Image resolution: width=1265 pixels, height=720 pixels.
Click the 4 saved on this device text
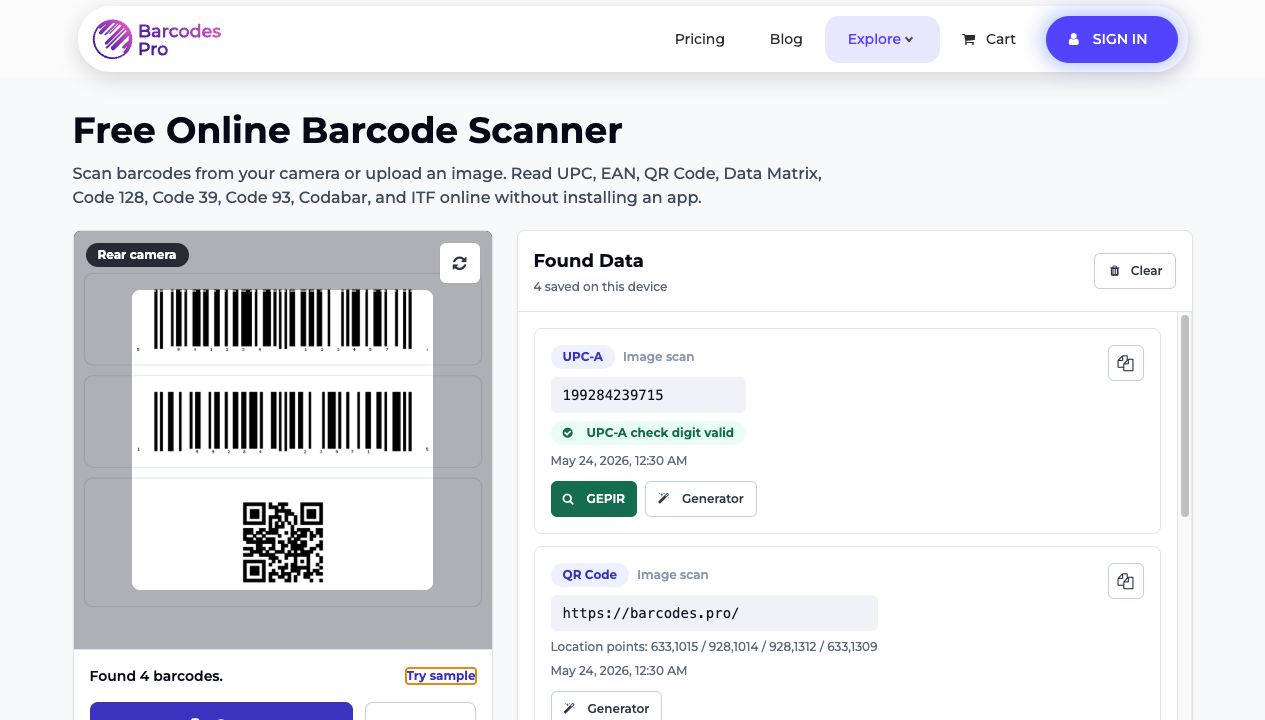point(600,287)
